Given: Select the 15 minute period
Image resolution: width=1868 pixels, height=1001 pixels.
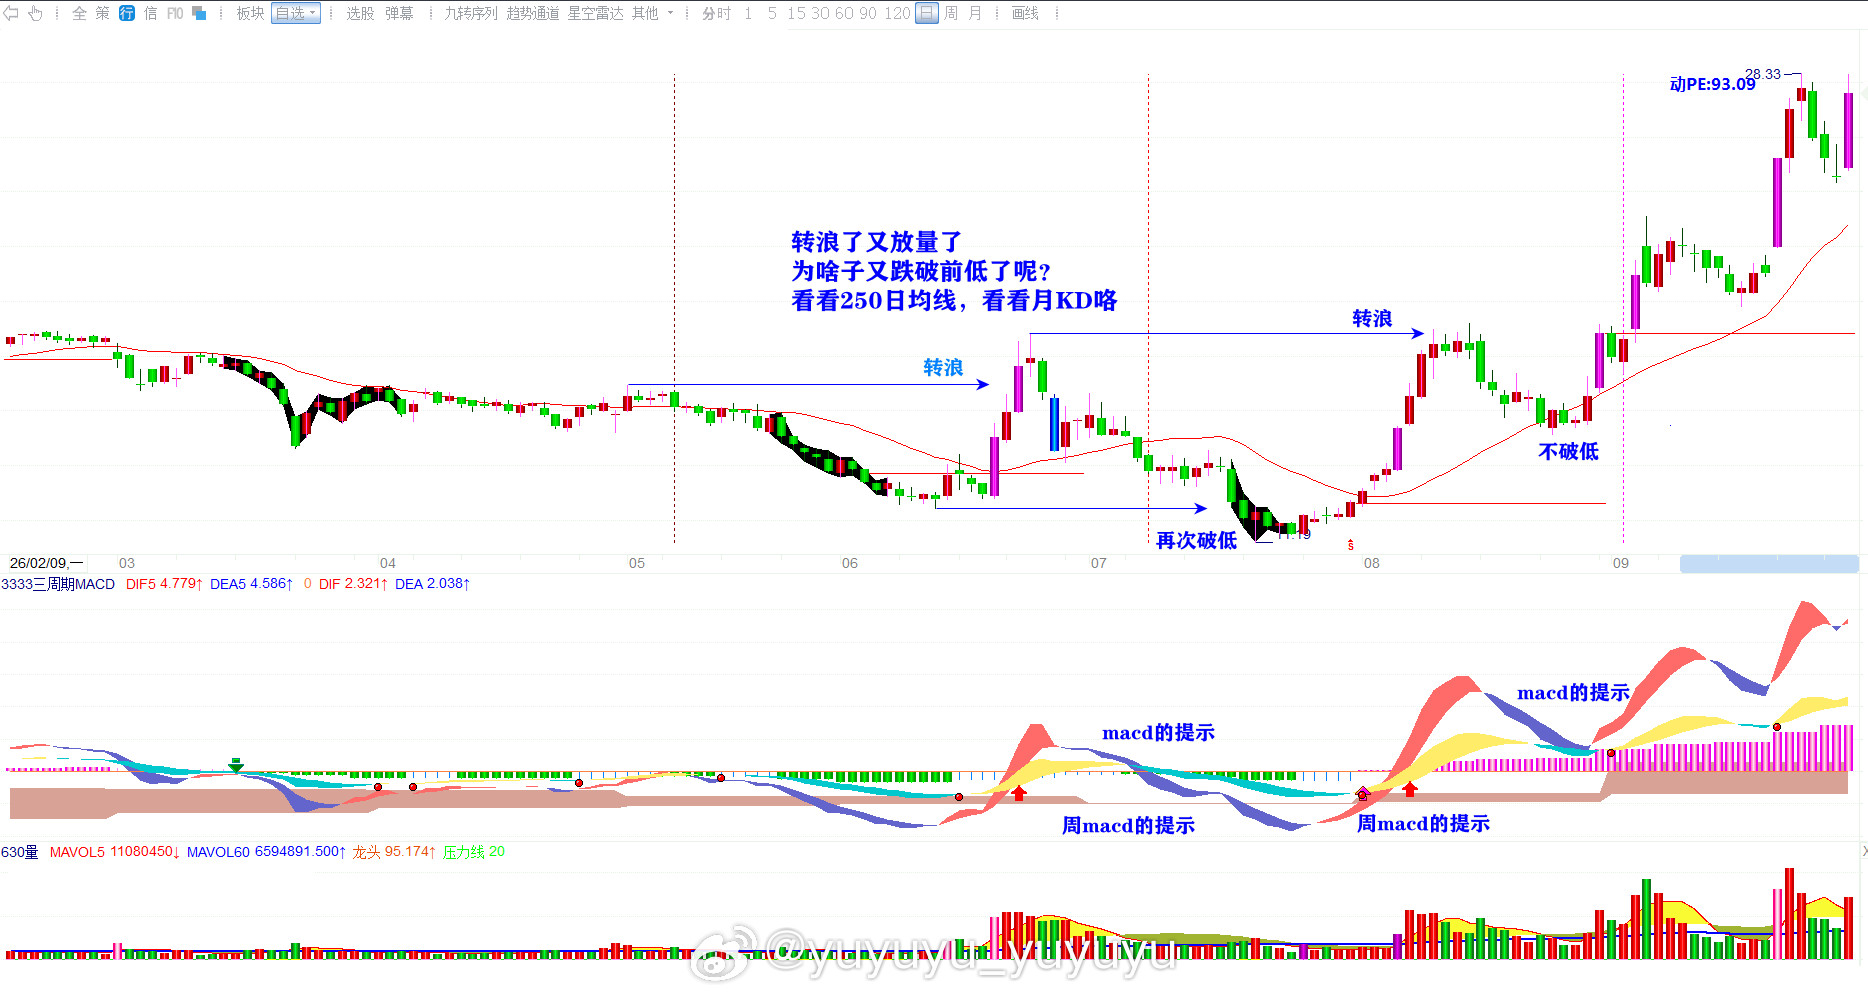Looking at the screenshot, I should click(x=796, y=13).
